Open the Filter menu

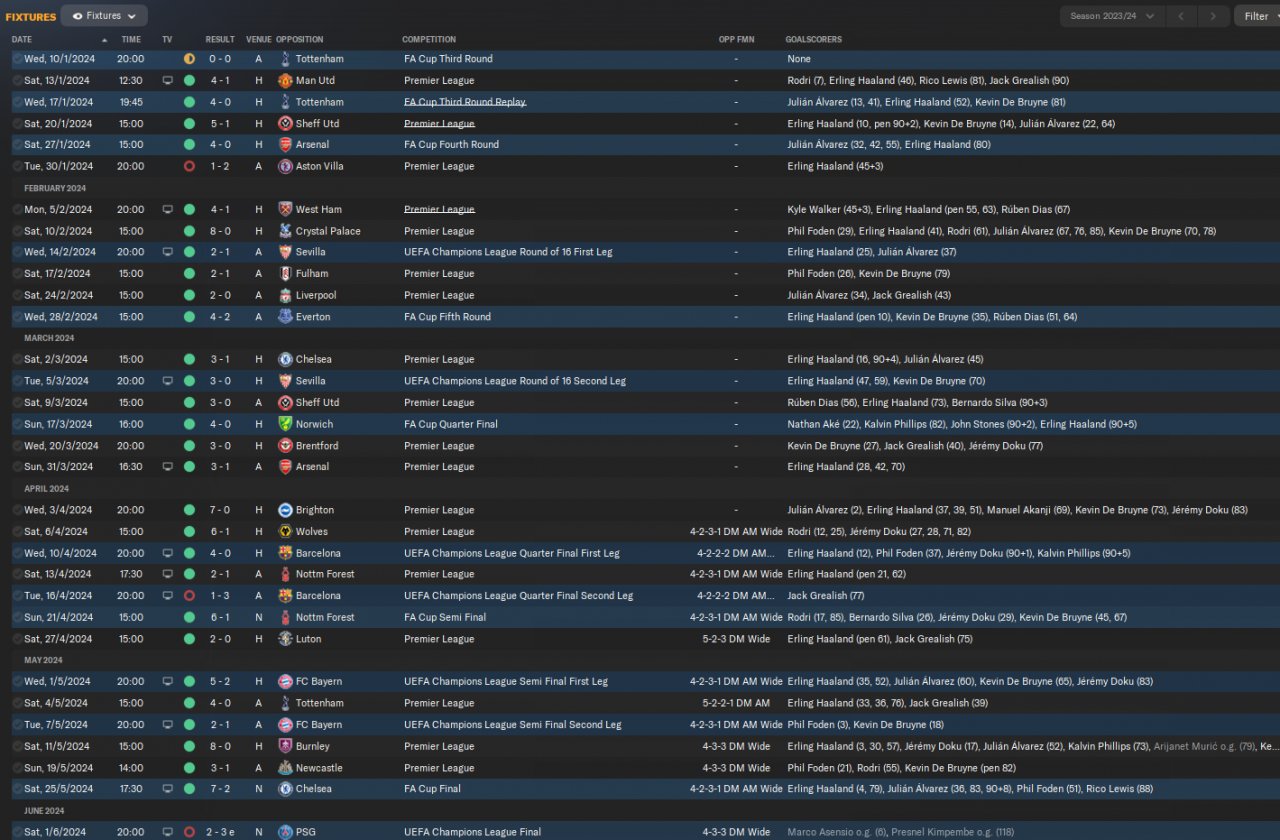point(1256,16)
